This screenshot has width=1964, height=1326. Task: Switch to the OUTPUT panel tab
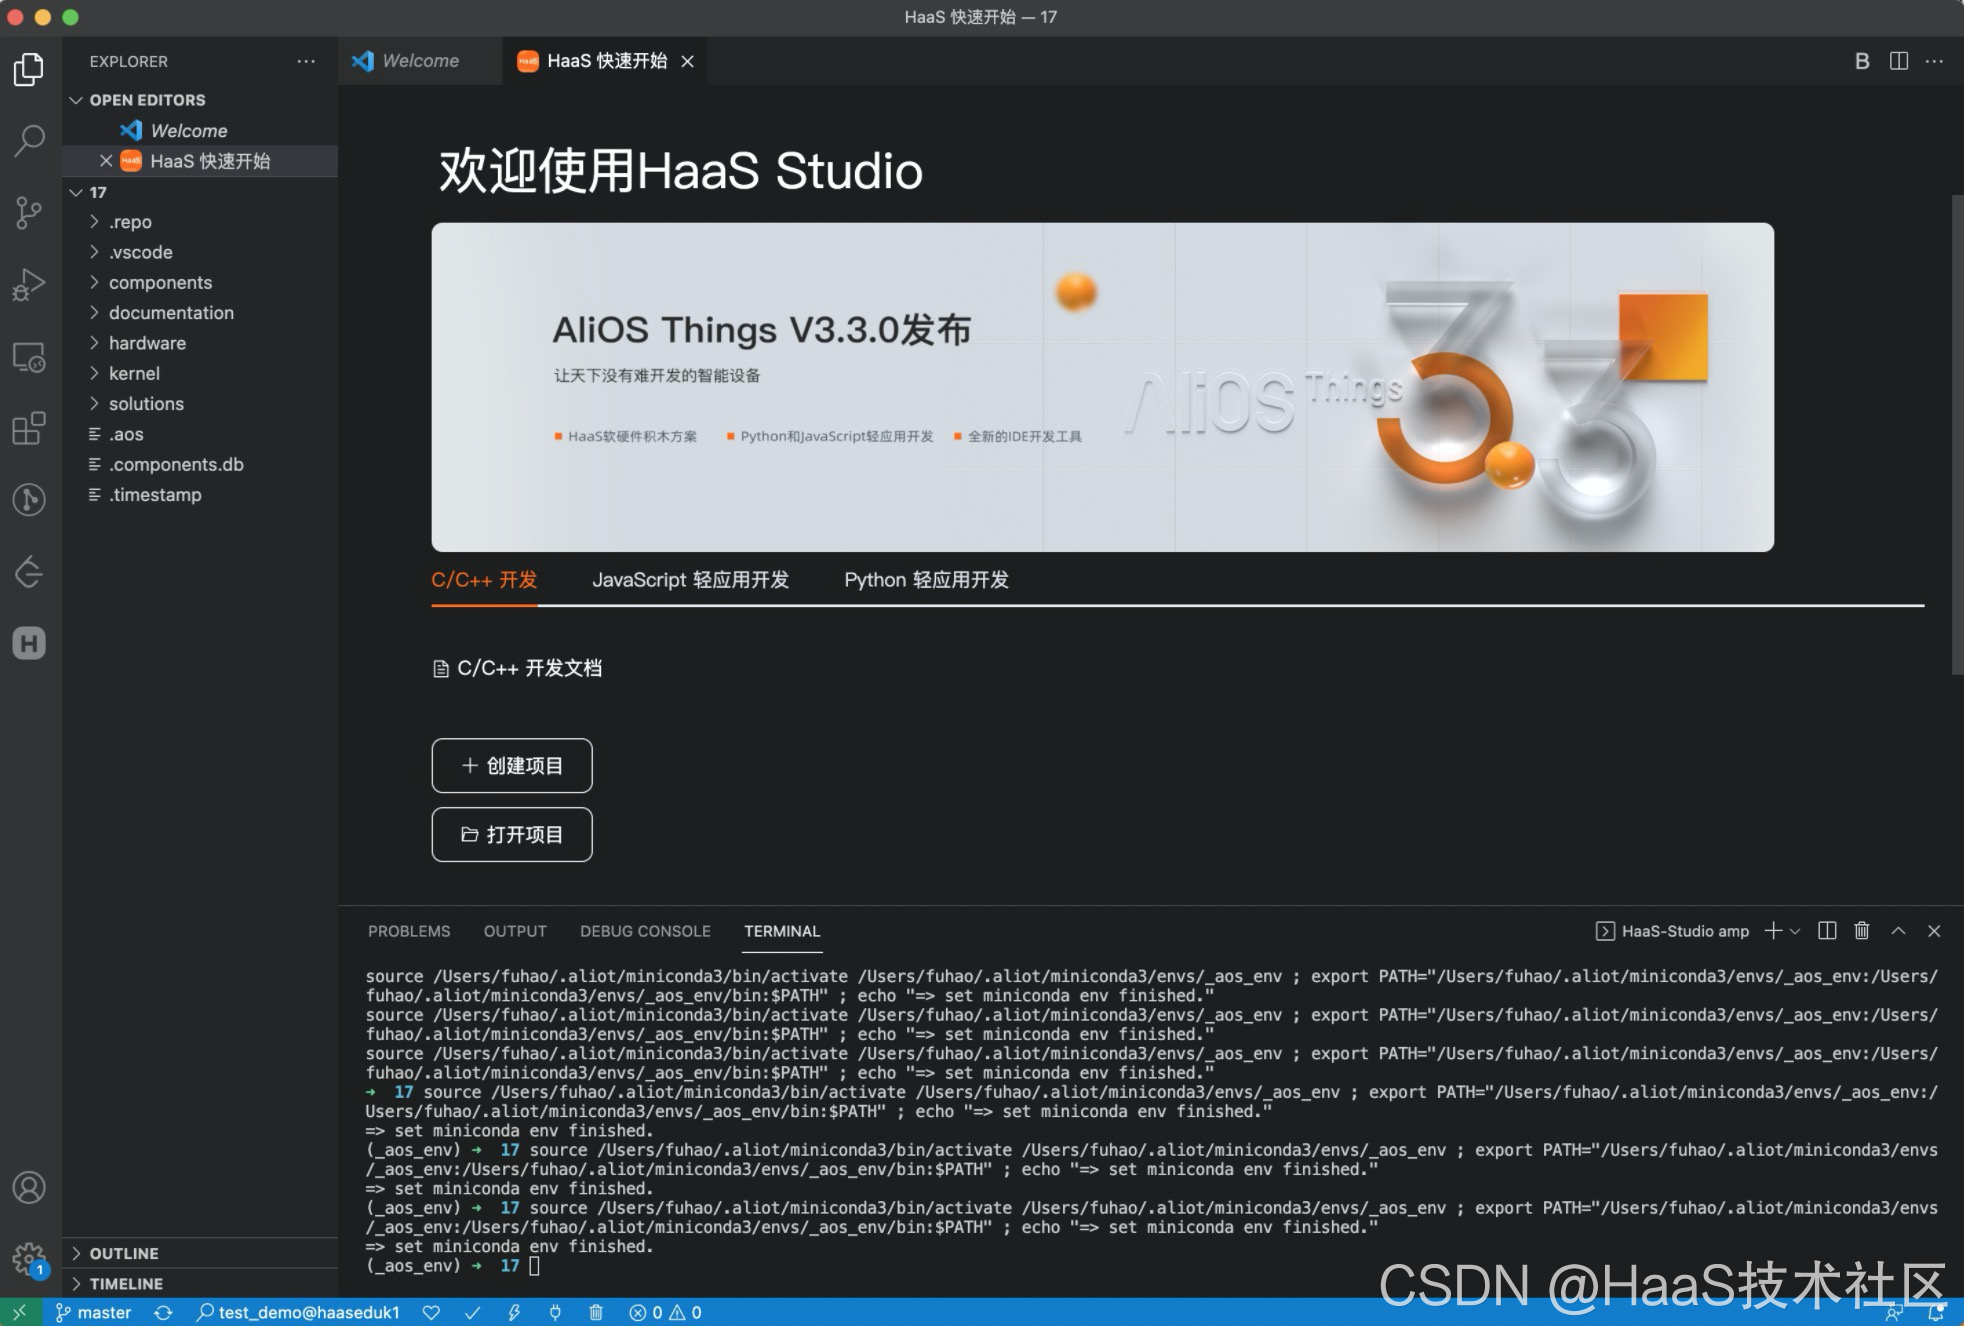click(515, 931)
